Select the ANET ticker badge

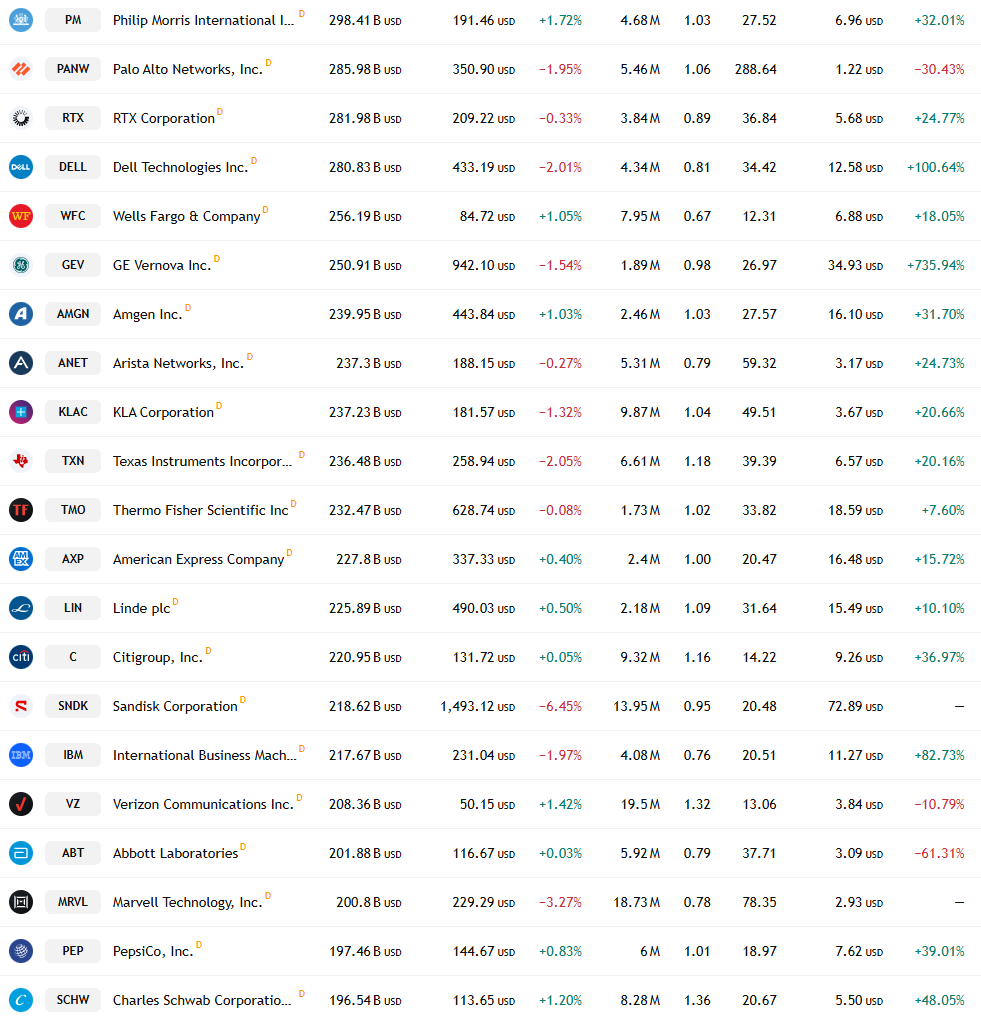(73, 363)
